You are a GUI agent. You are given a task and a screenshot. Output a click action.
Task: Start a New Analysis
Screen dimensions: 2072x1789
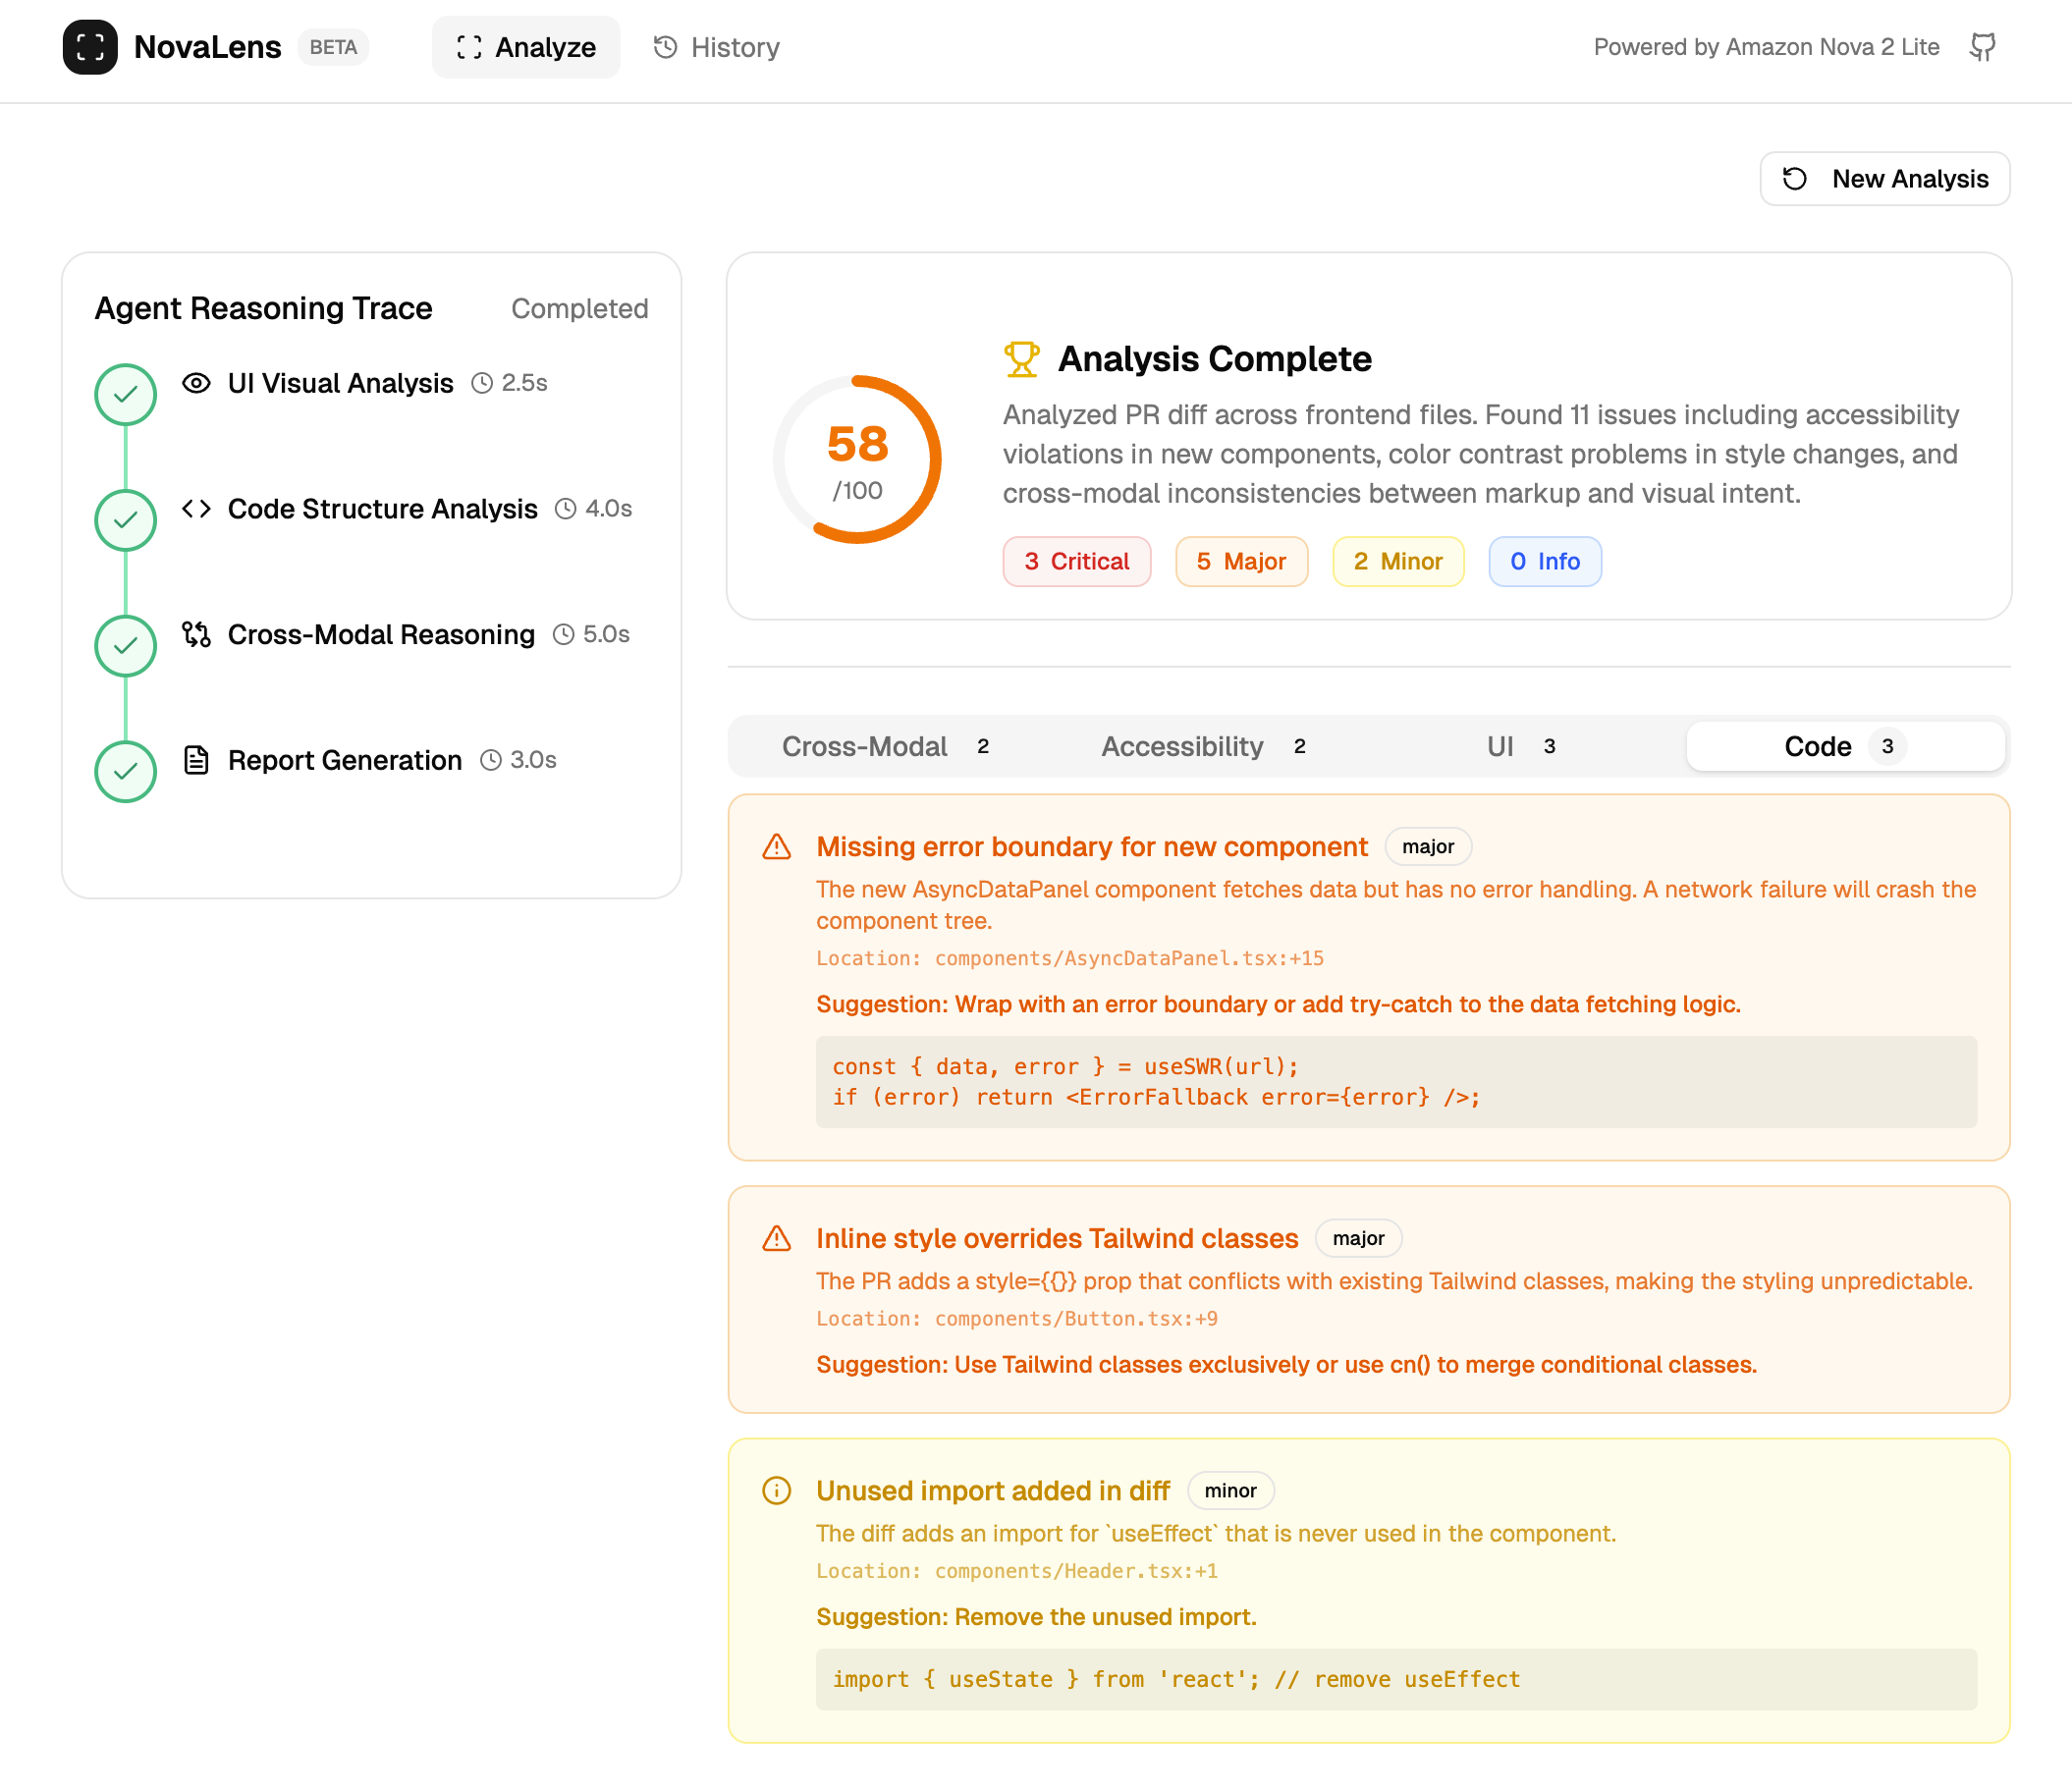coord(1884,179)
